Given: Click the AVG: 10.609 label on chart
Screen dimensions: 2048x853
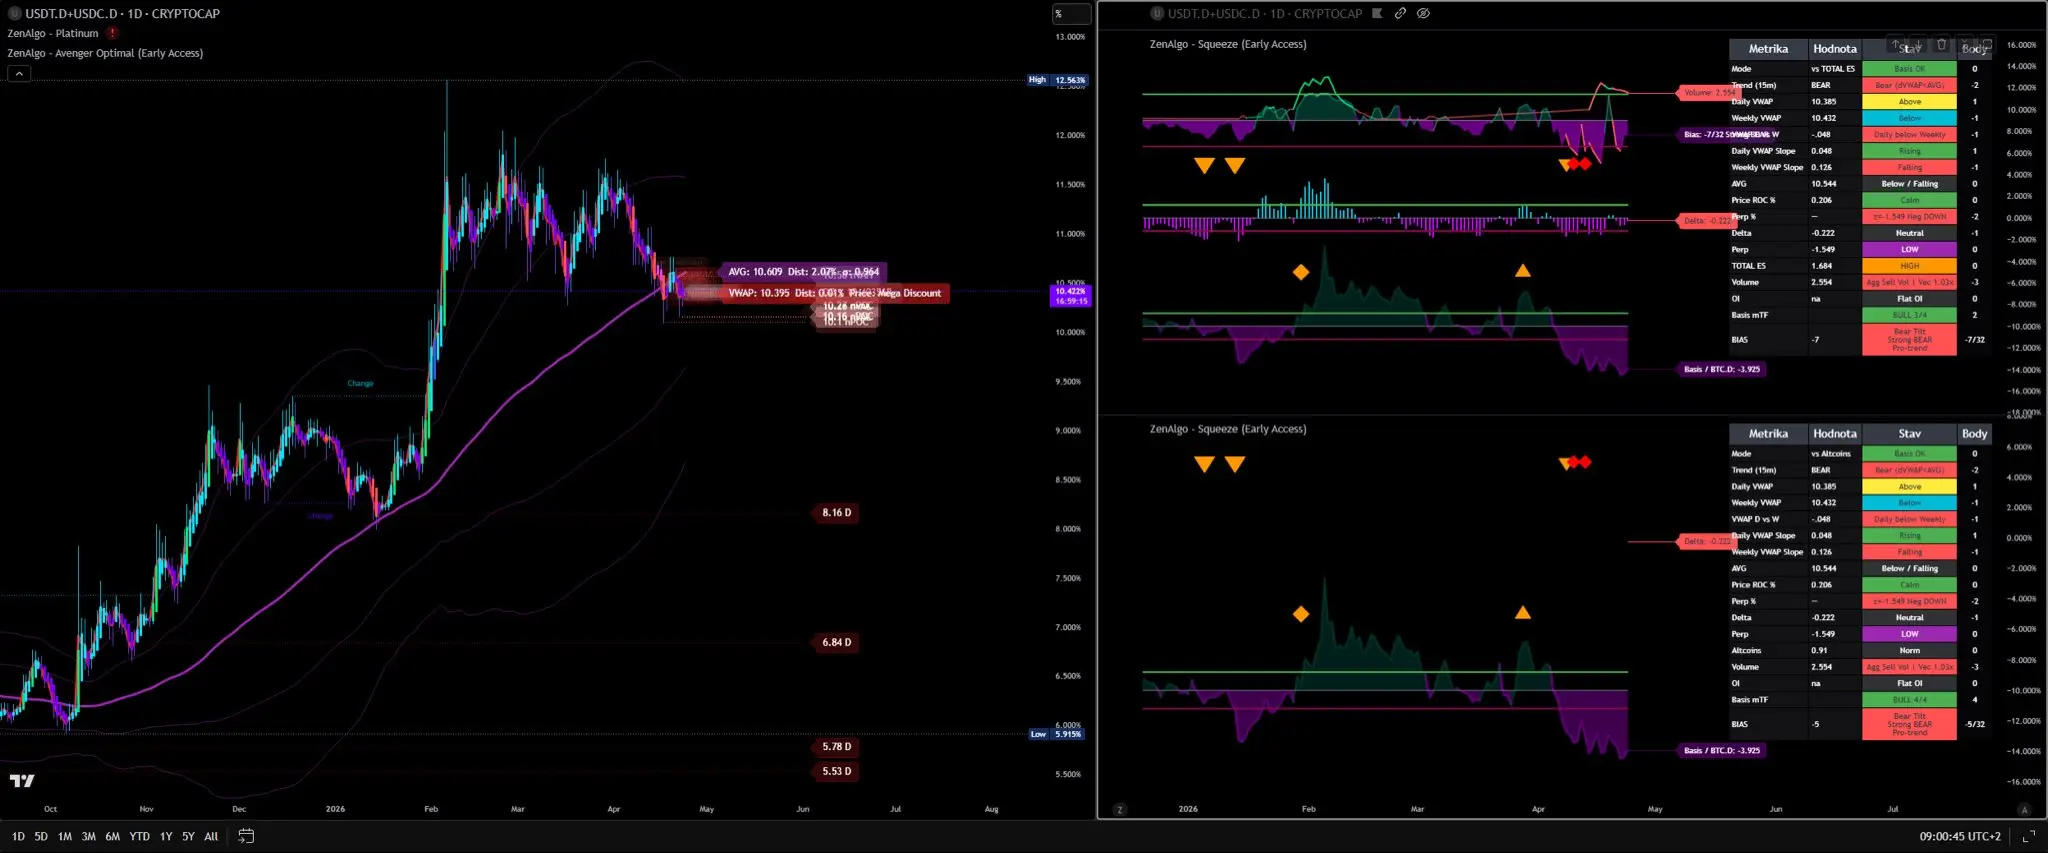Looking at the screenshot, I should pos(803,272).
